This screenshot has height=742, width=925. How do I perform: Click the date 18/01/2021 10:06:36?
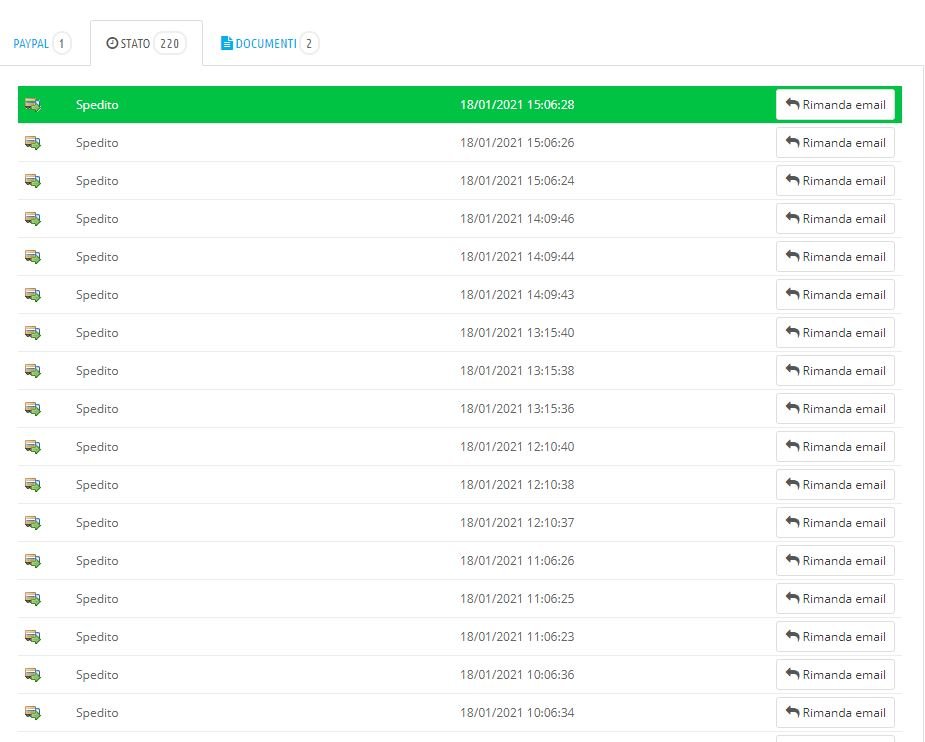point(517,675)
